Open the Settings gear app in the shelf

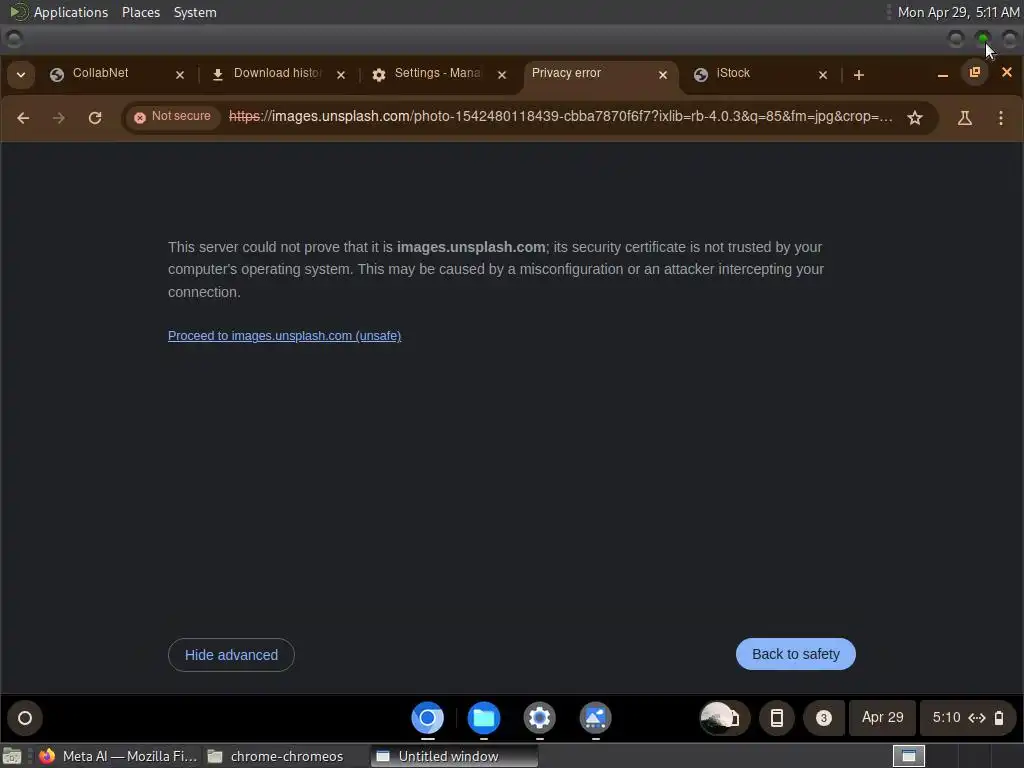(x=539, y=718)
